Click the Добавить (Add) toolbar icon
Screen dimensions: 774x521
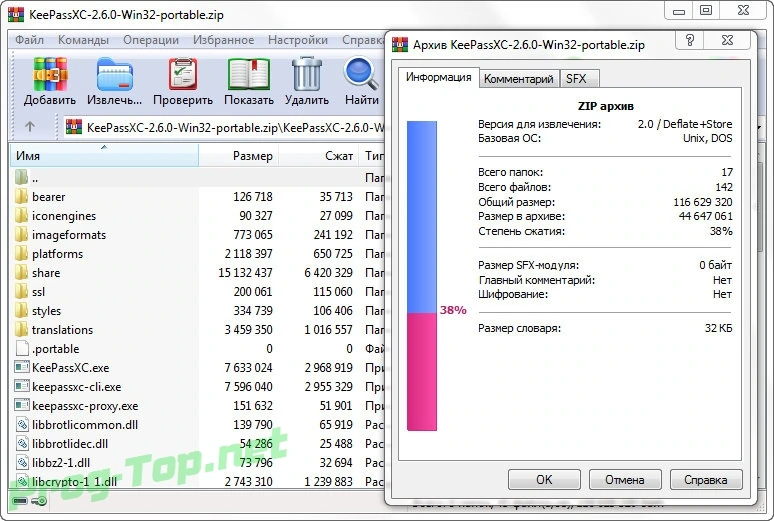50,74
